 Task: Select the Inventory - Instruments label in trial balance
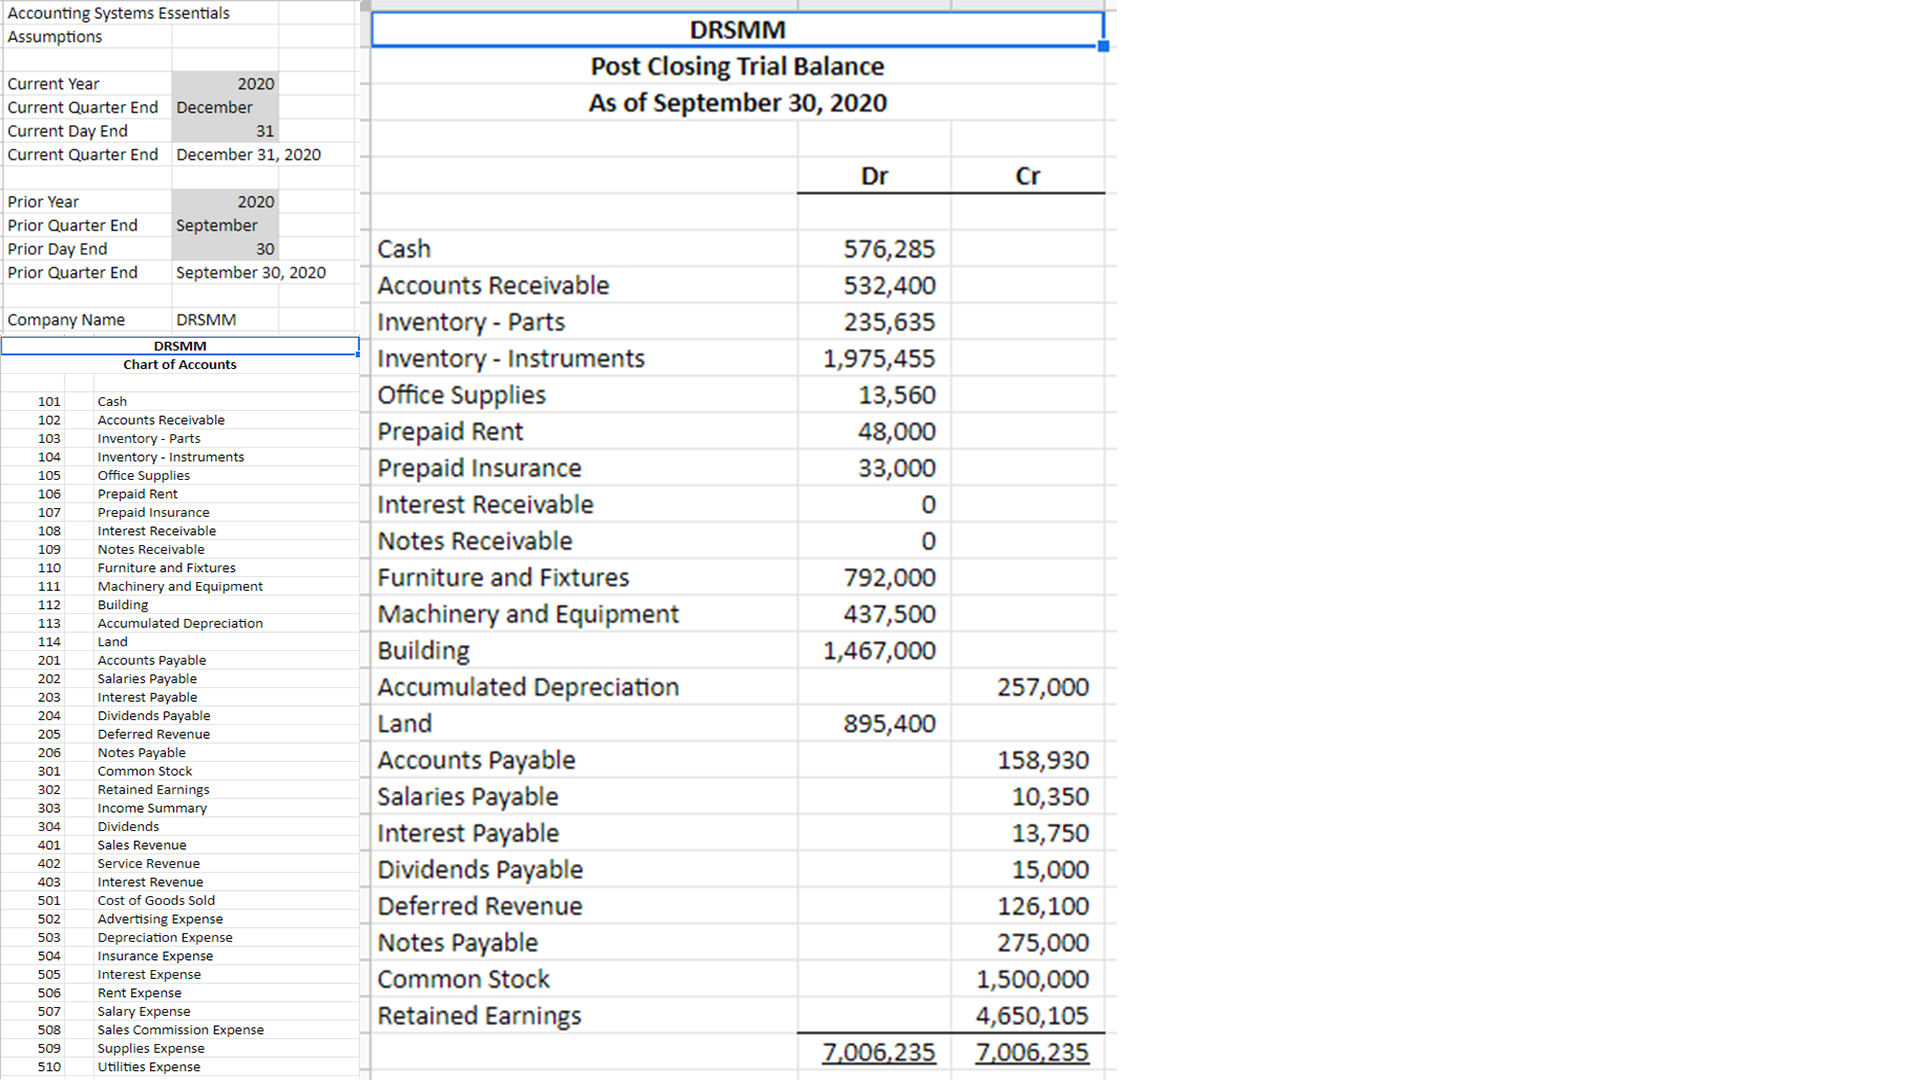(x=511, y=359)
